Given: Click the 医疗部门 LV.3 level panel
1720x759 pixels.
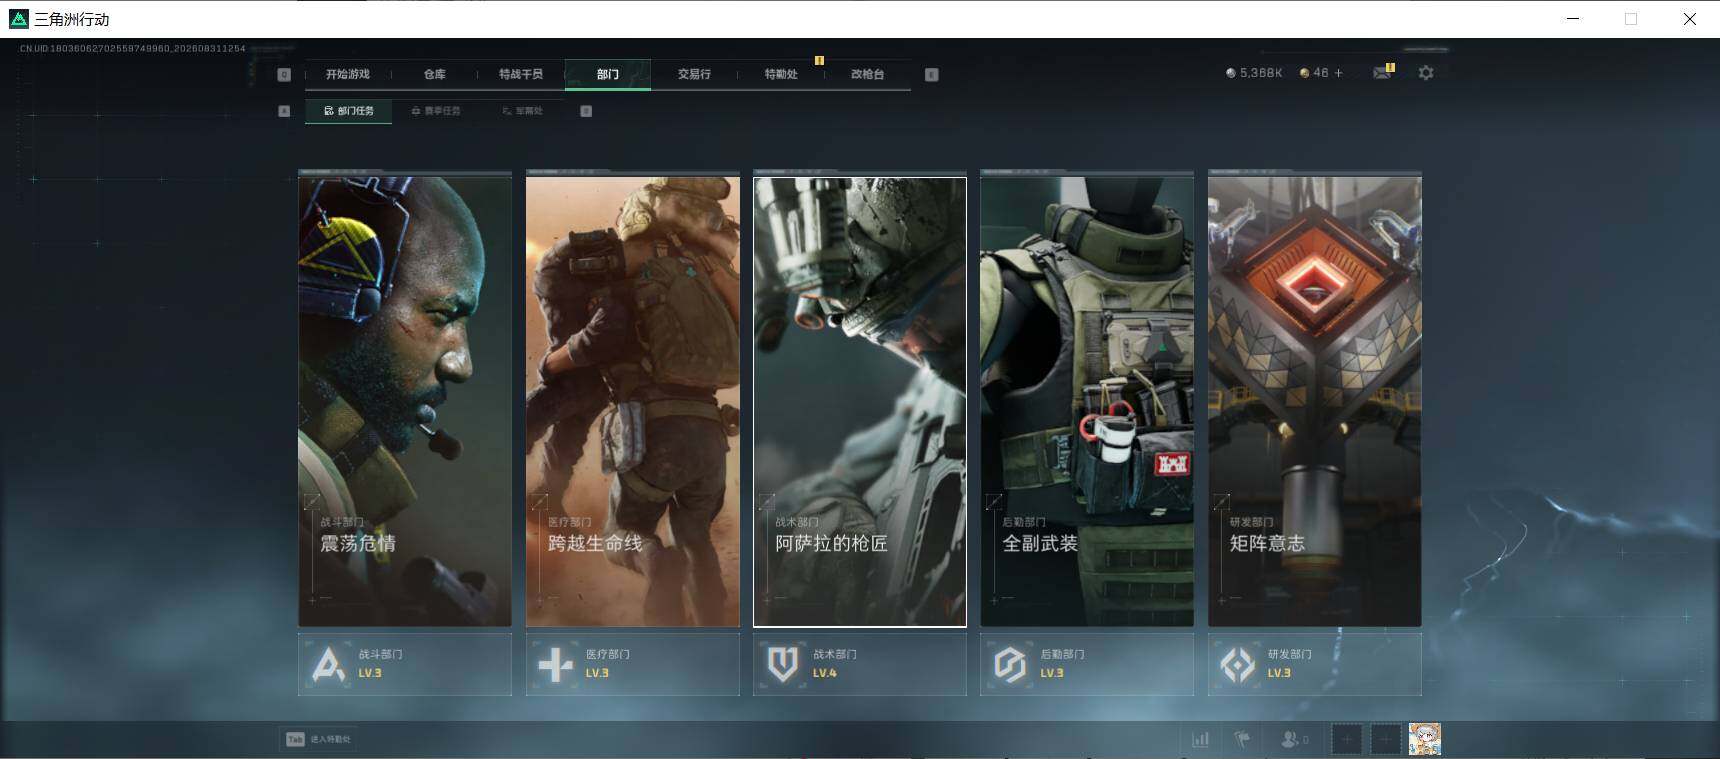Looking at the screenshot, I should pyautogui.click(x=633, y=664).
